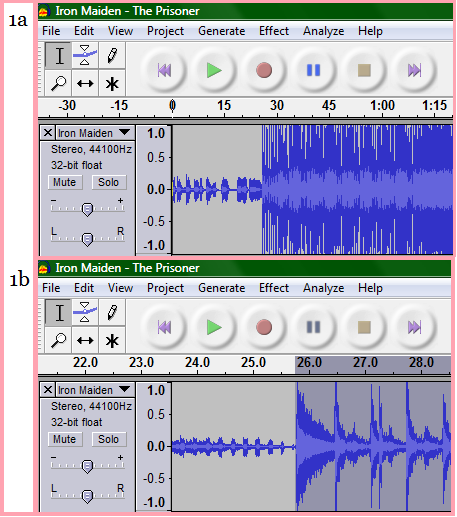The image size is (457, 517).
Task: Click Stereo, 44100Hz text in window 1a track panel
Action: pos(91,149)
